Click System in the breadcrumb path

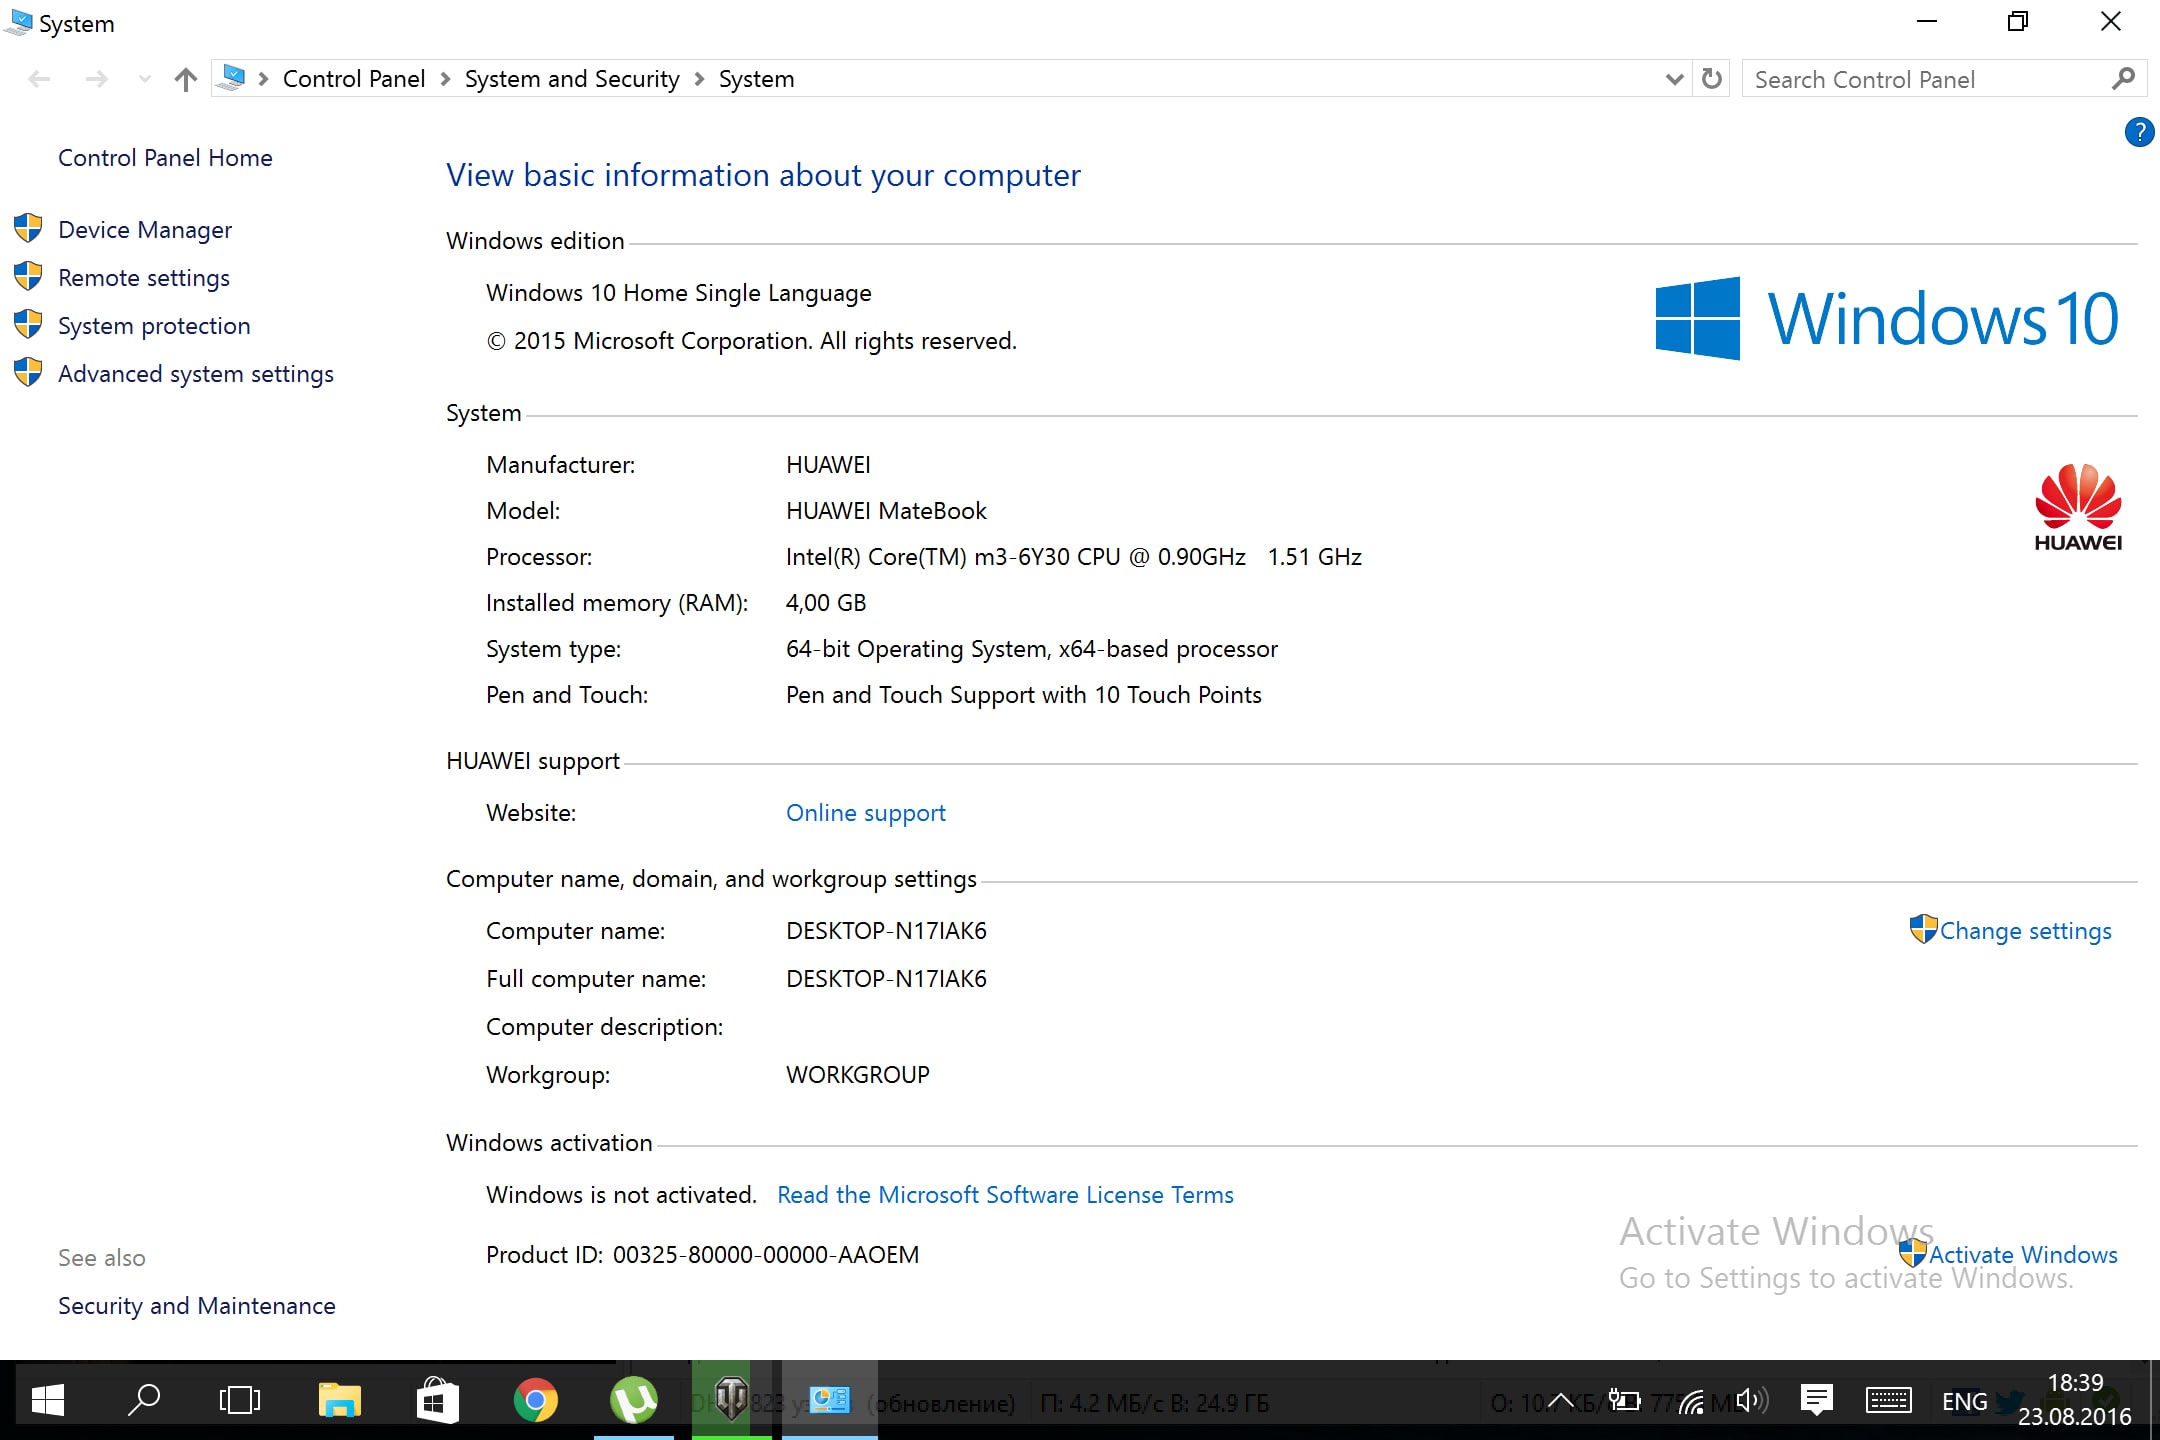point(756,79)
